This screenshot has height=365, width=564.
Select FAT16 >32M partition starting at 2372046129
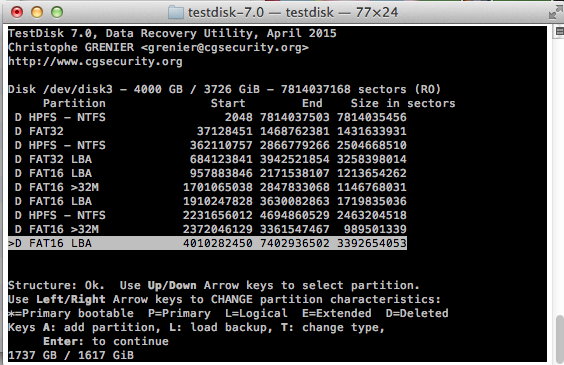[x=210, y=229]
